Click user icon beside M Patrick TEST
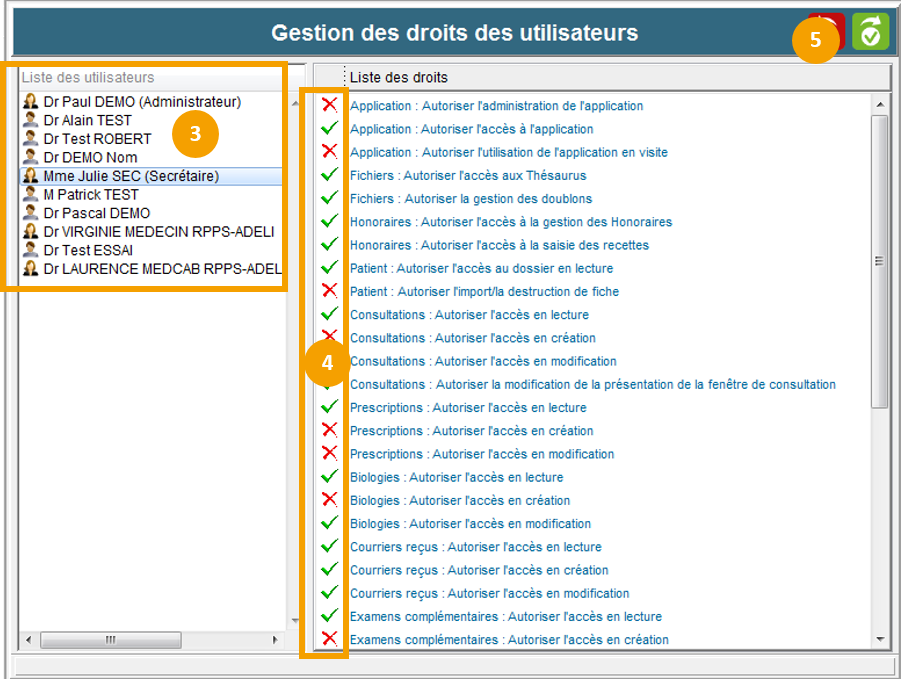Viewport: 901px width, 679px height. pos(30,195)
